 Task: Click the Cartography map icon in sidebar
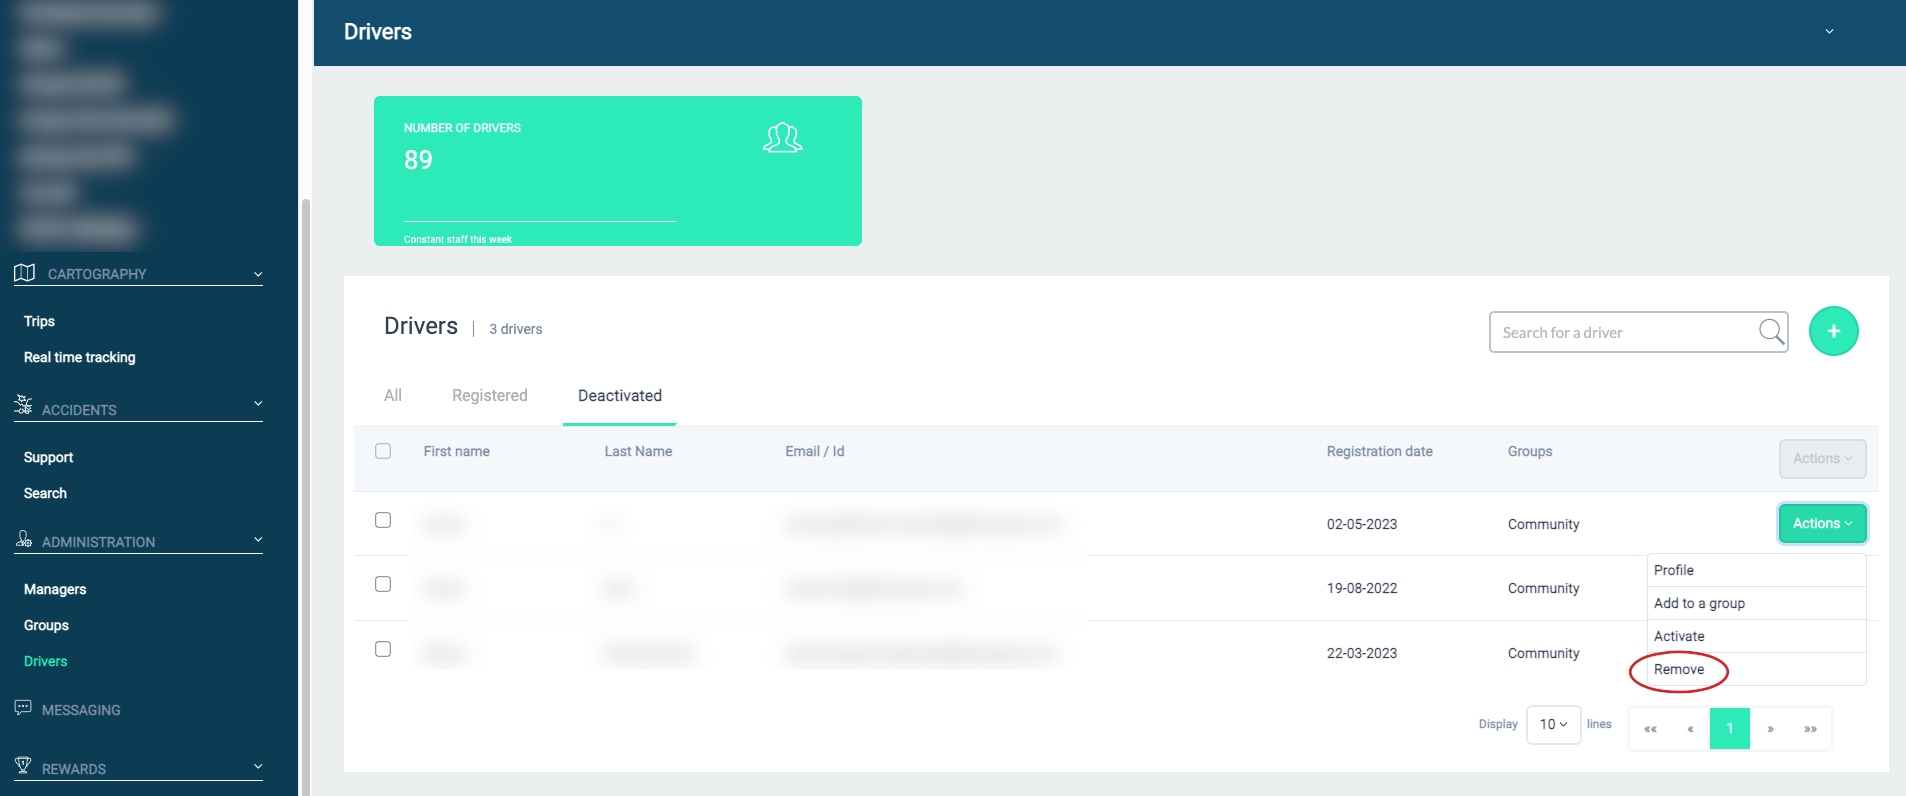pos(25,273)
